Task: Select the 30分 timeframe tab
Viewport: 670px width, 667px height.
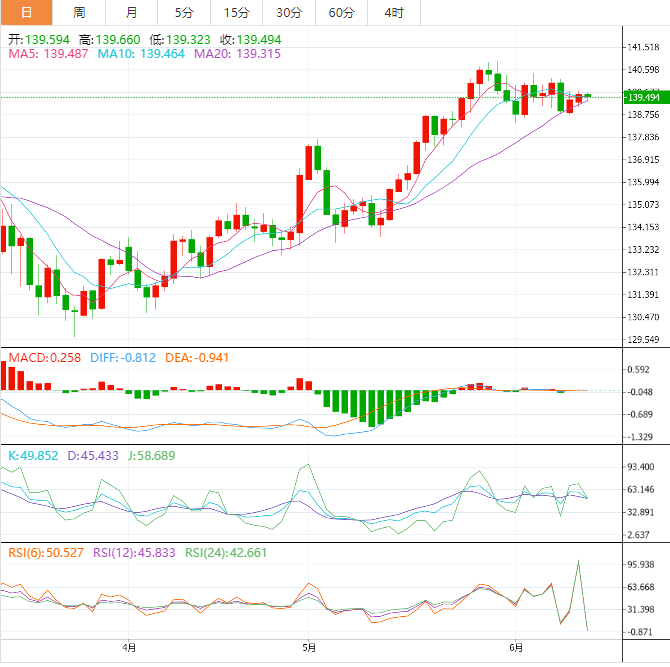Action: (x=289, y=13)
